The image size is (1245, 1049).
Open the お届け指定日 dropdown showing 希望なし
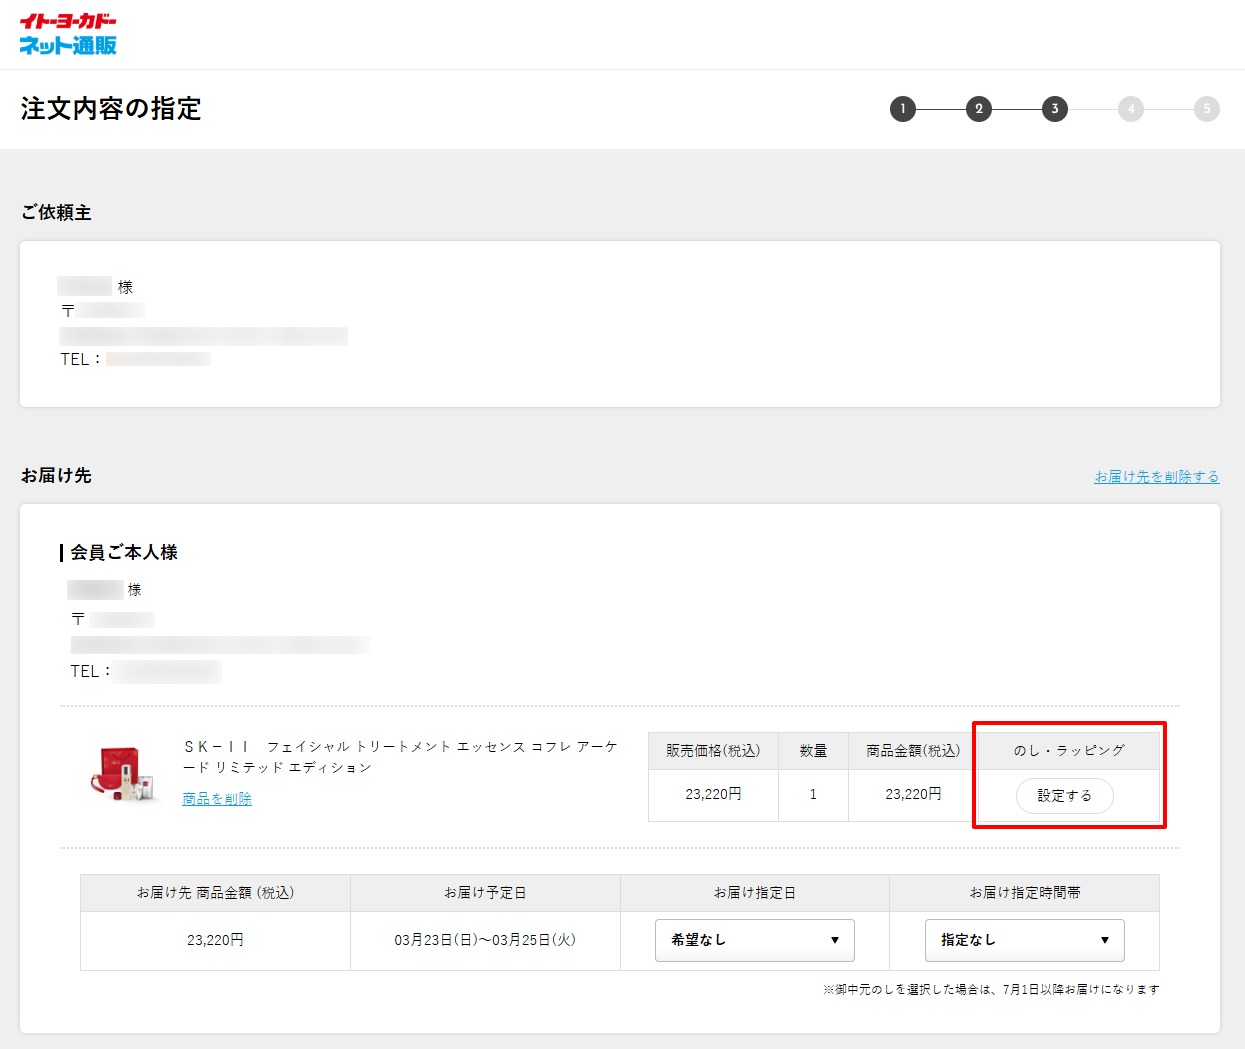[x=754, y=940]
